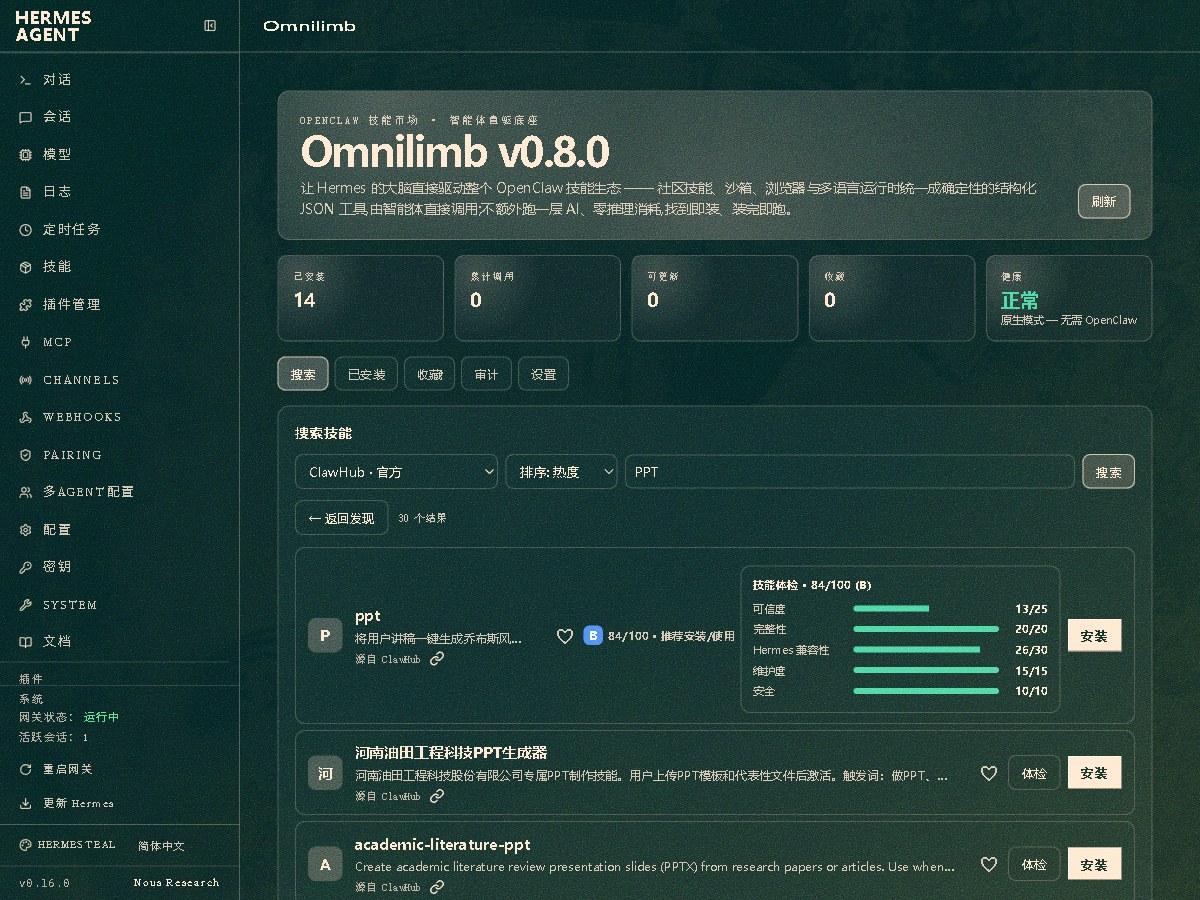The image size is (1200, 900).
Task: Click the search field containing PPT
Action: [850, 472]
